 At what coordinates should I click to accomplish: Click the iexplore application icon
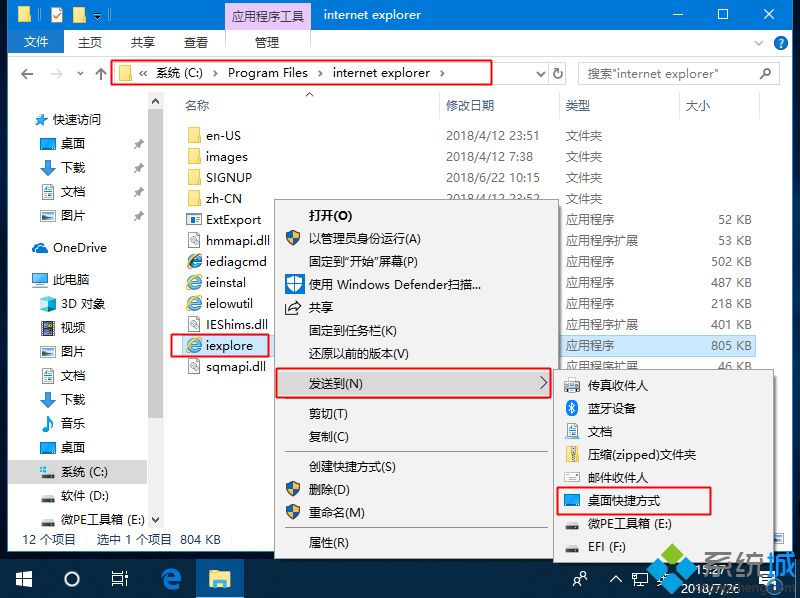194,345
